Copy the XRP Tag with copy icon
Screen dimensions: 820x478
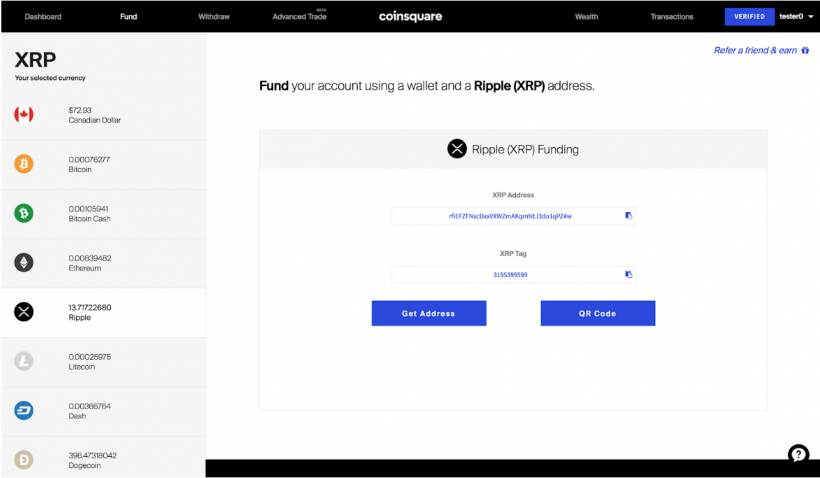[x=629, y=274]
